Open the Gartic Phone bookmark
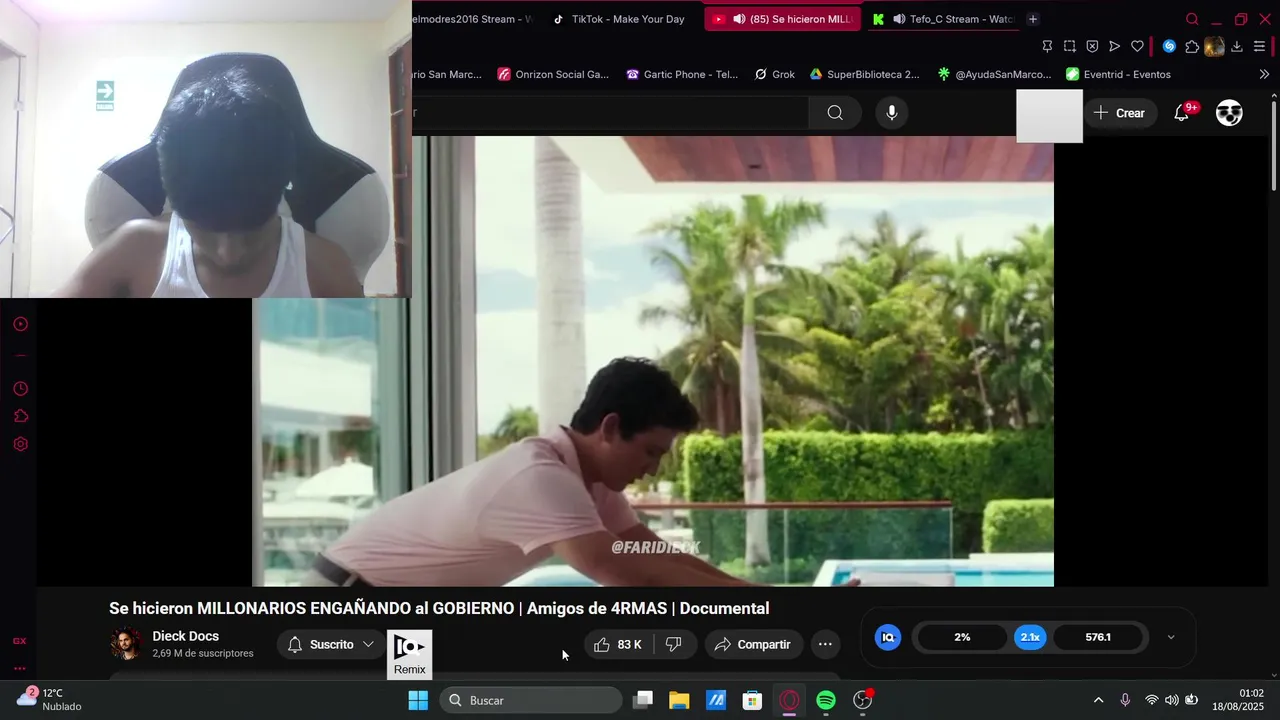Screen dimensions: 1280x720 tap(682, 74)
